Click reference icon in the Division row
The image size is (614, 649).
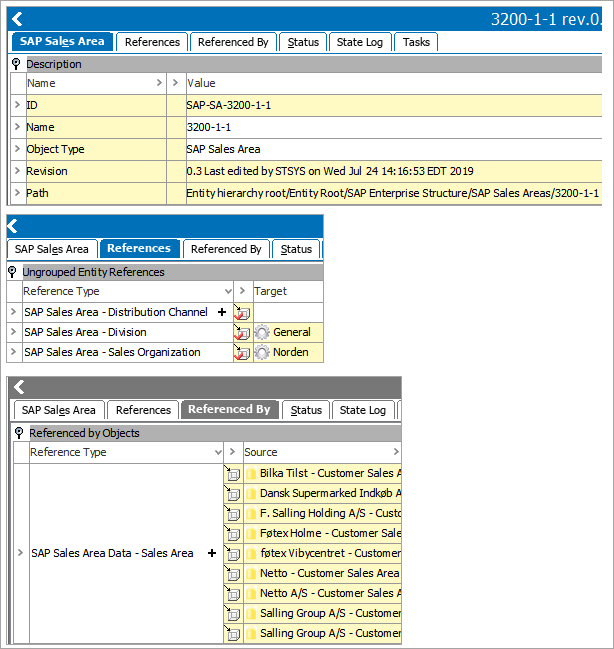242,332
